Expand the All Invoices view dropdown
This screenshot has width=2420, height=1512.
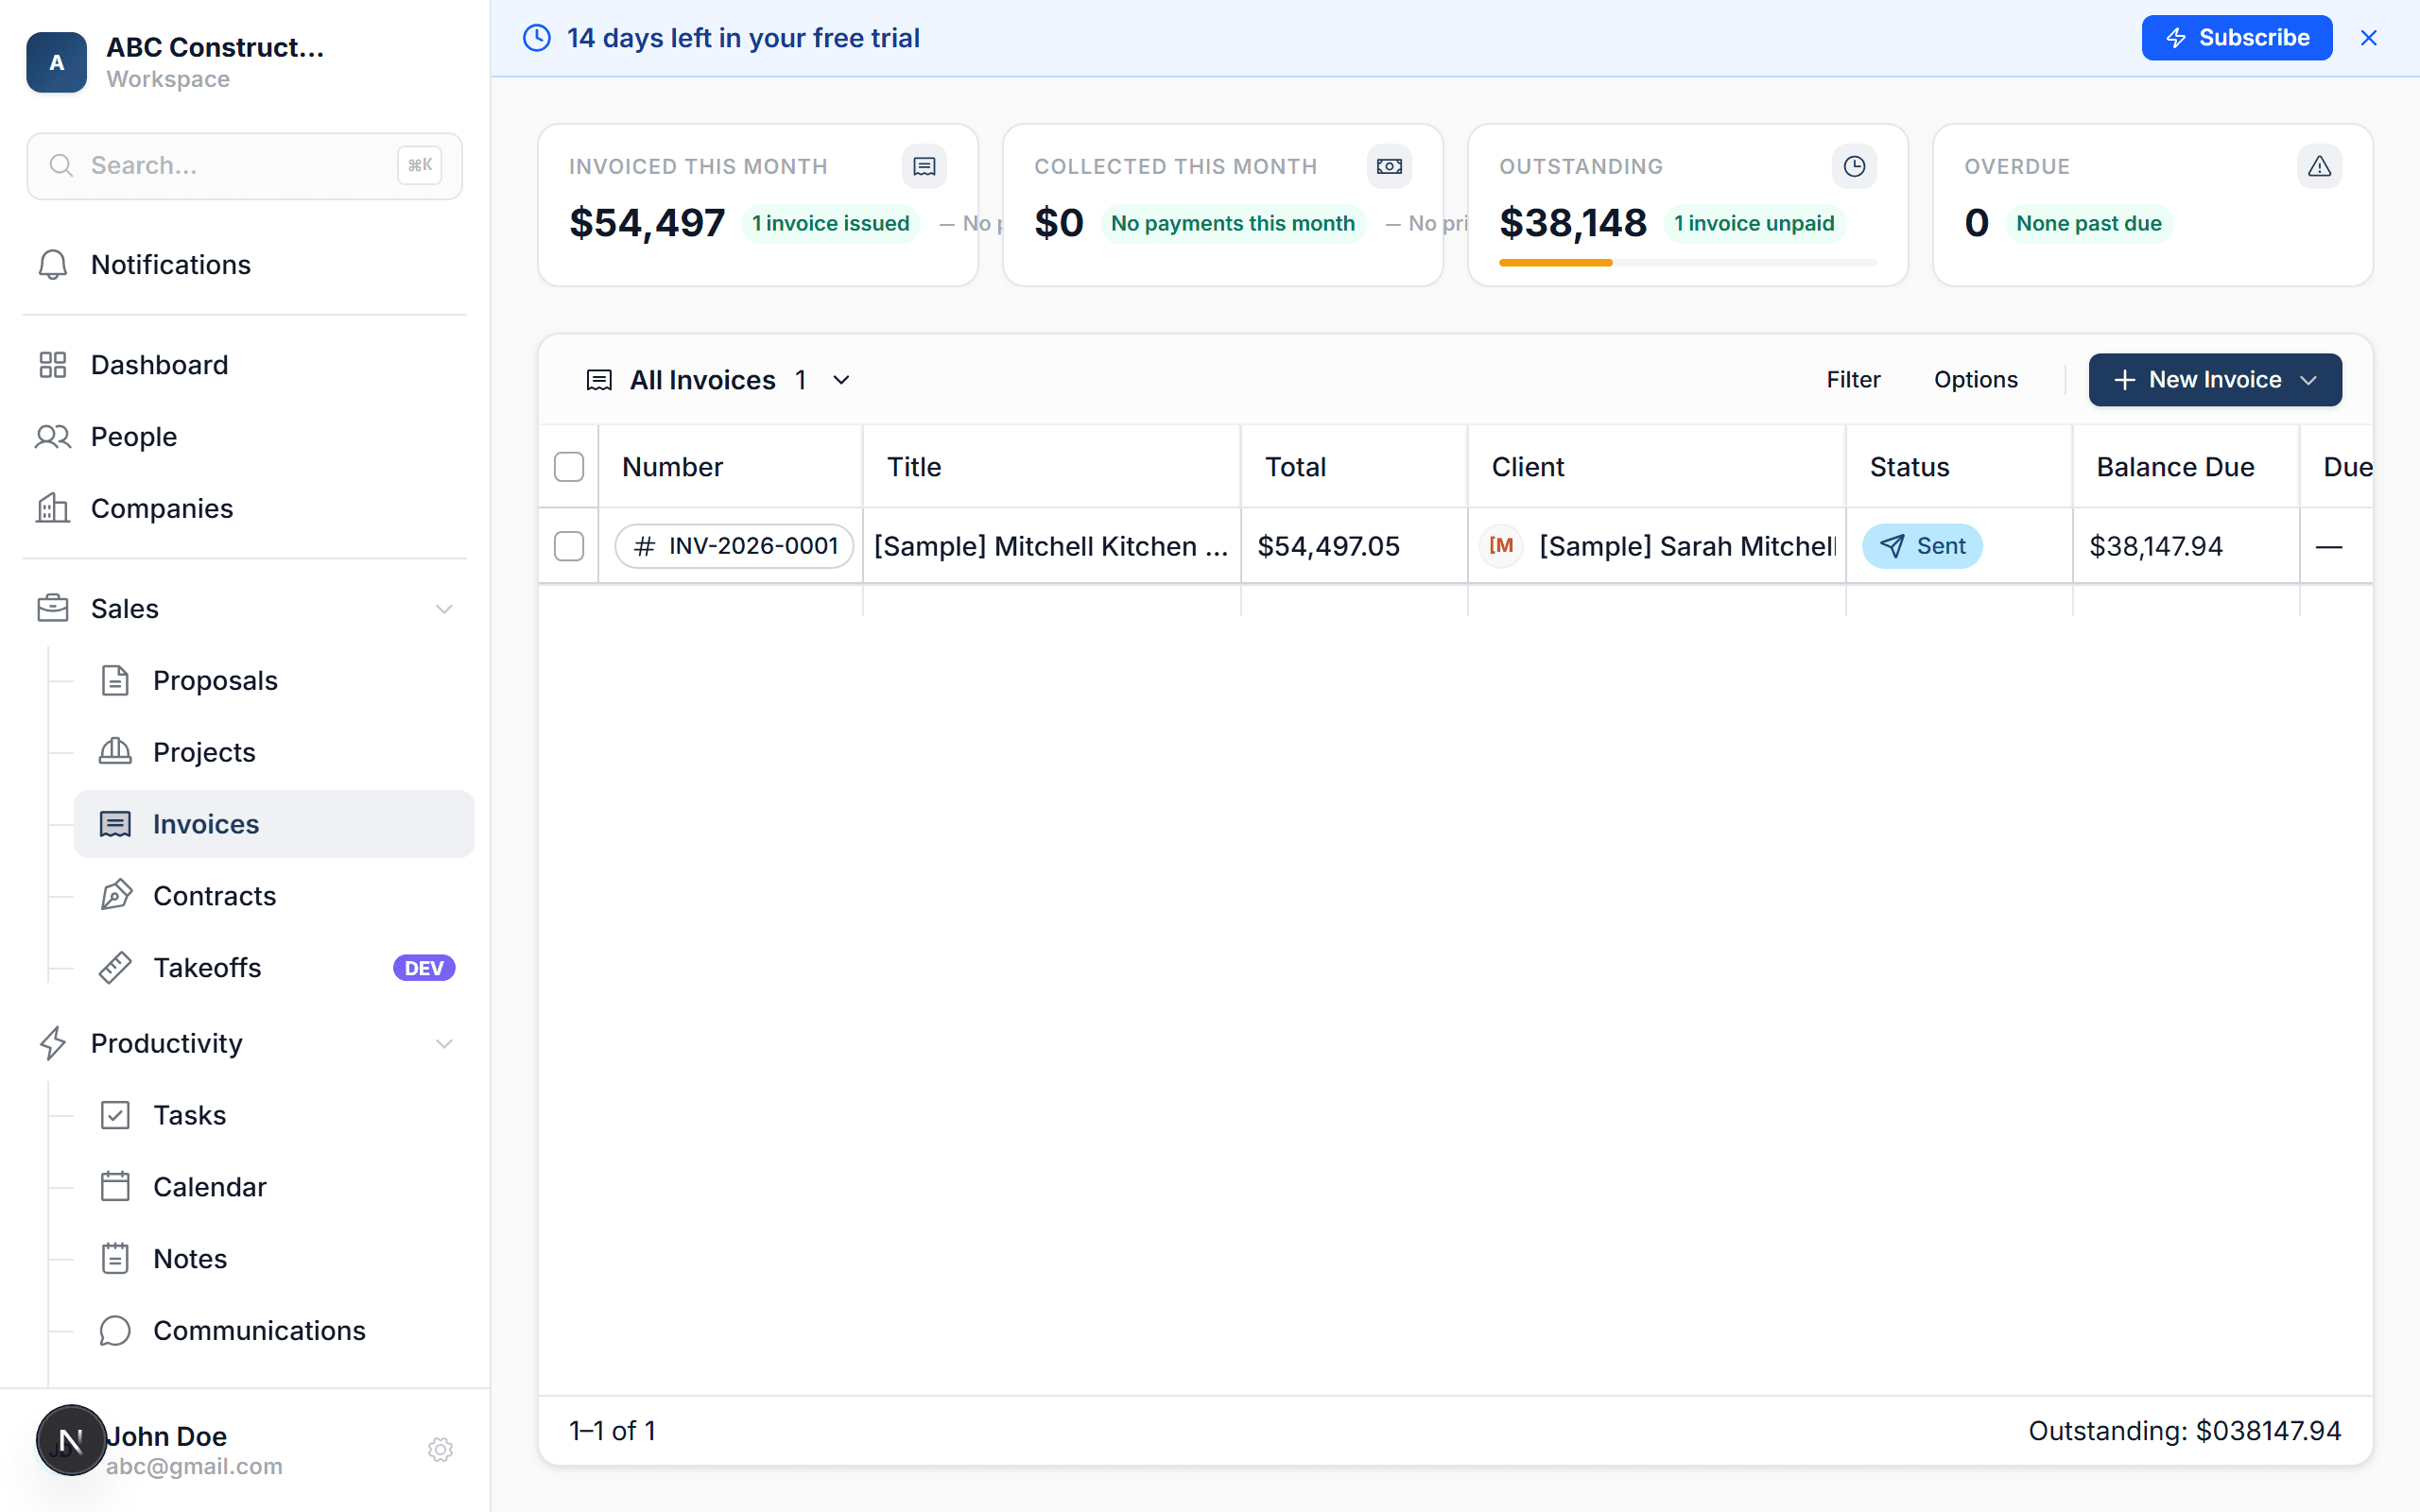(x=841, y=380)
